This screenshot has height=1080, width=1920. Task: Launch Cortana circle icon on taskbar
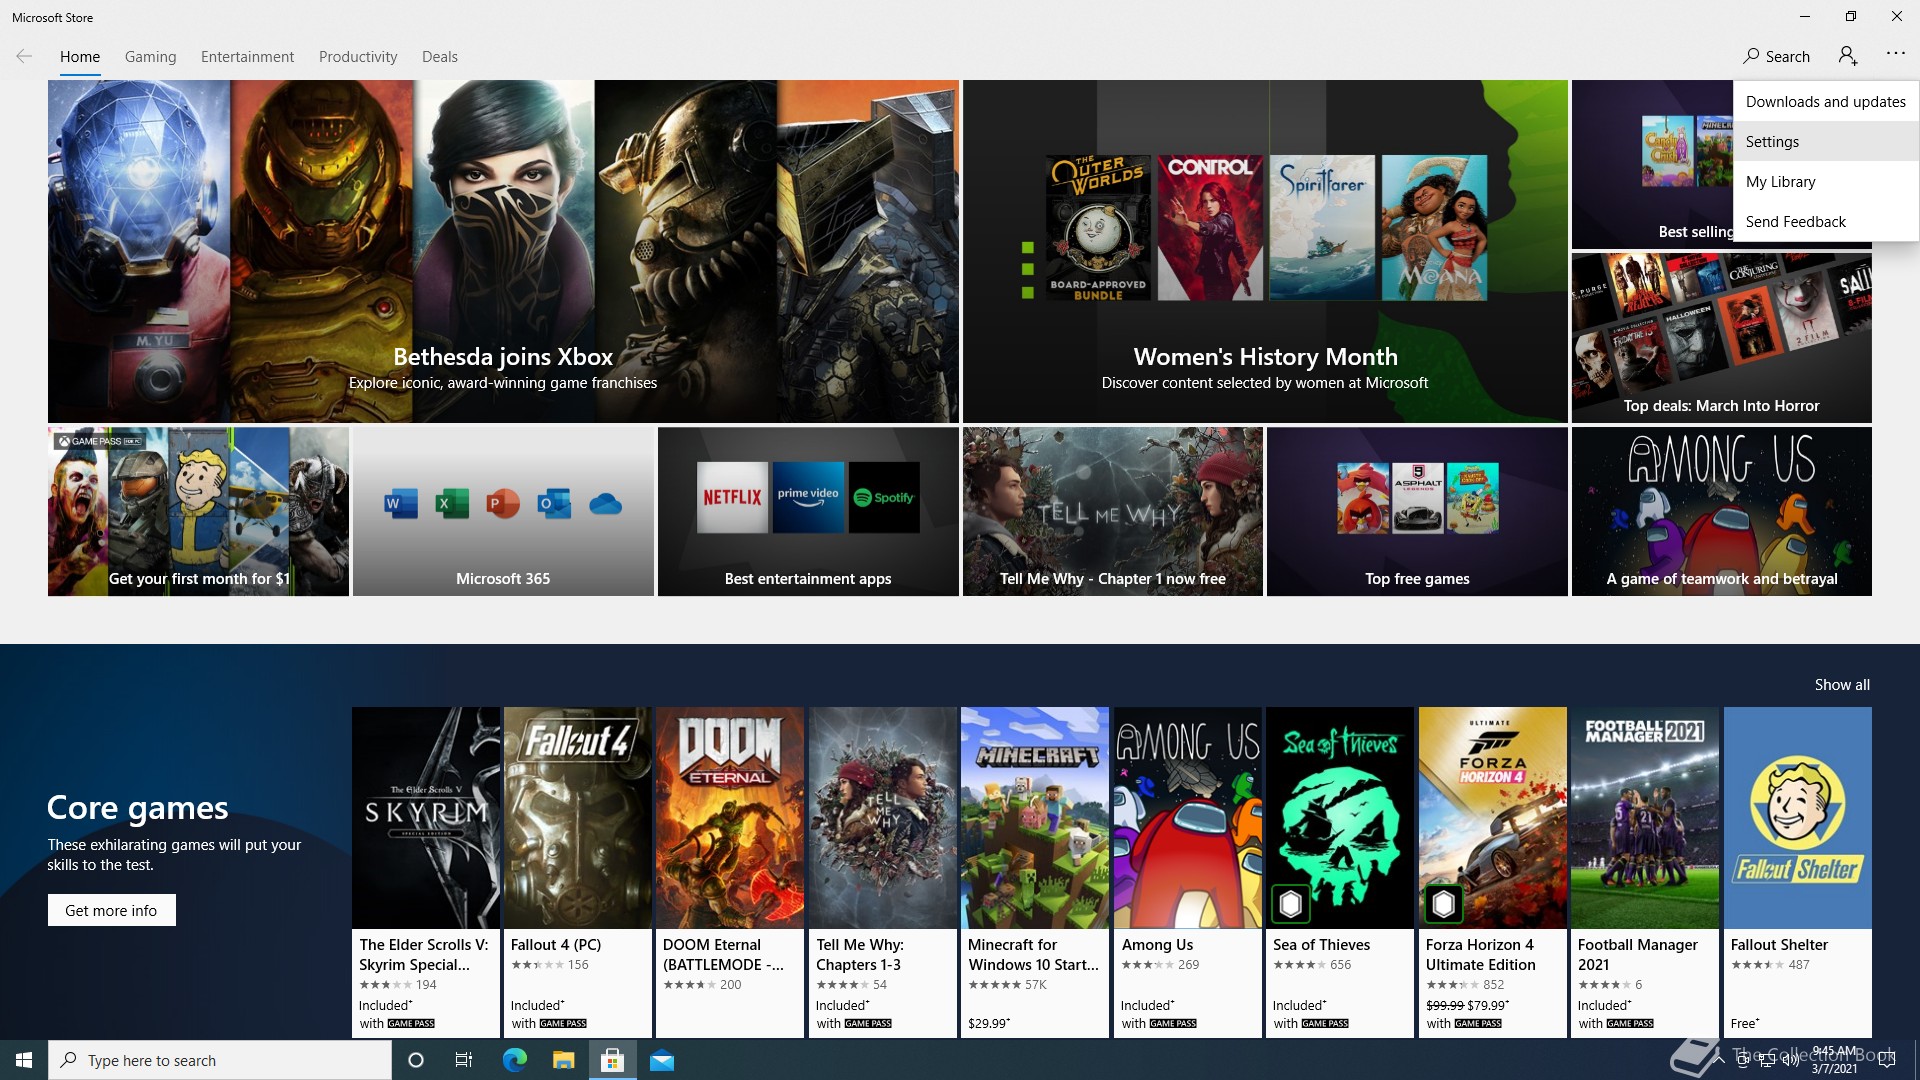click(x=416, y=1060)
